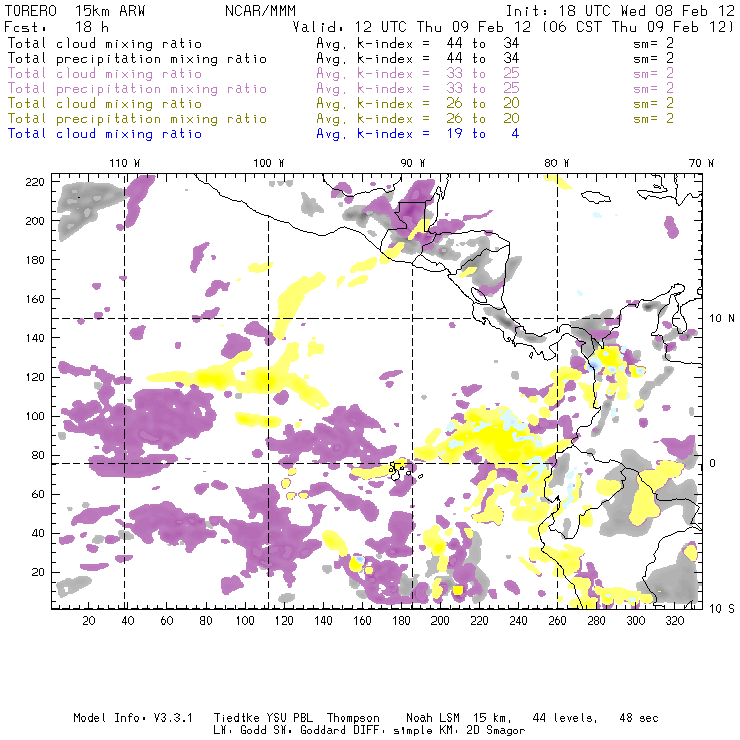
Task: Click the 80 W longitude label
Action: point(557,163)
